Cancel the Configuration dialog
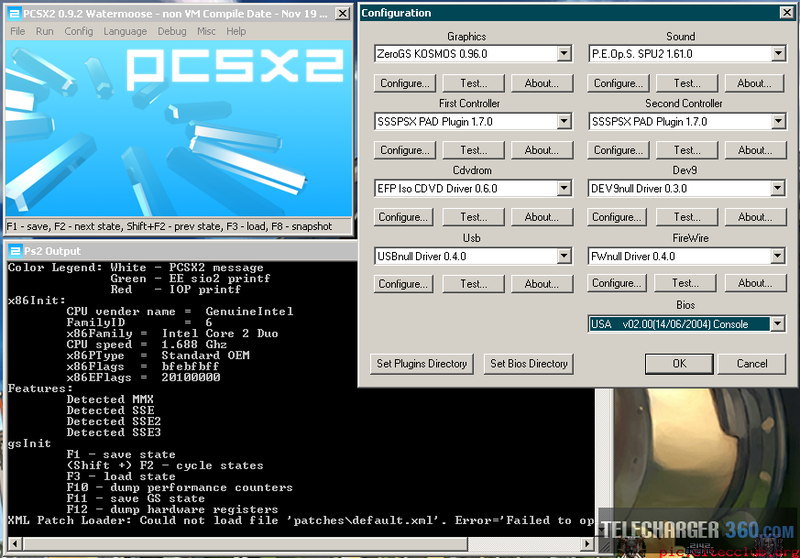Viewport: 800px width, 558px height. (752, 364)
